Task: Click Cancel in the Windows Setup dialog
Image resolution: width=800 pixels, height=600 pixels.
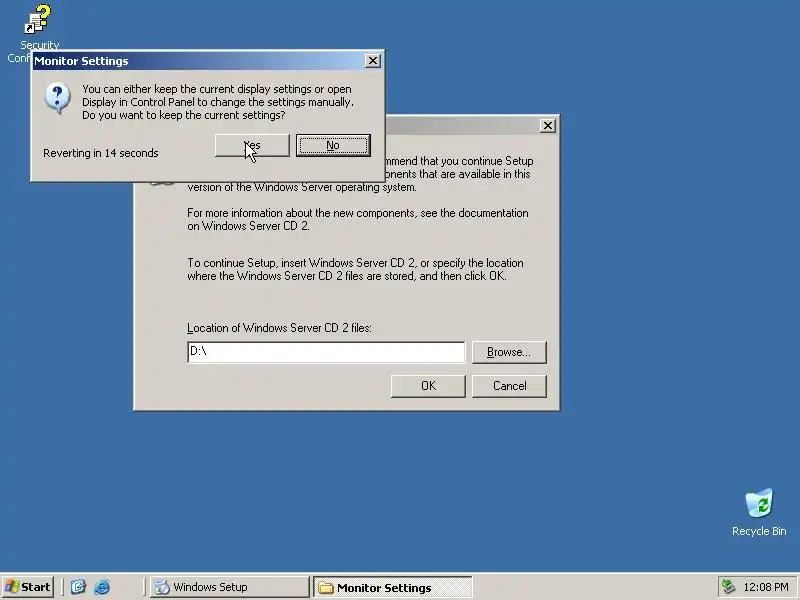Action: [x=509, y=386]
